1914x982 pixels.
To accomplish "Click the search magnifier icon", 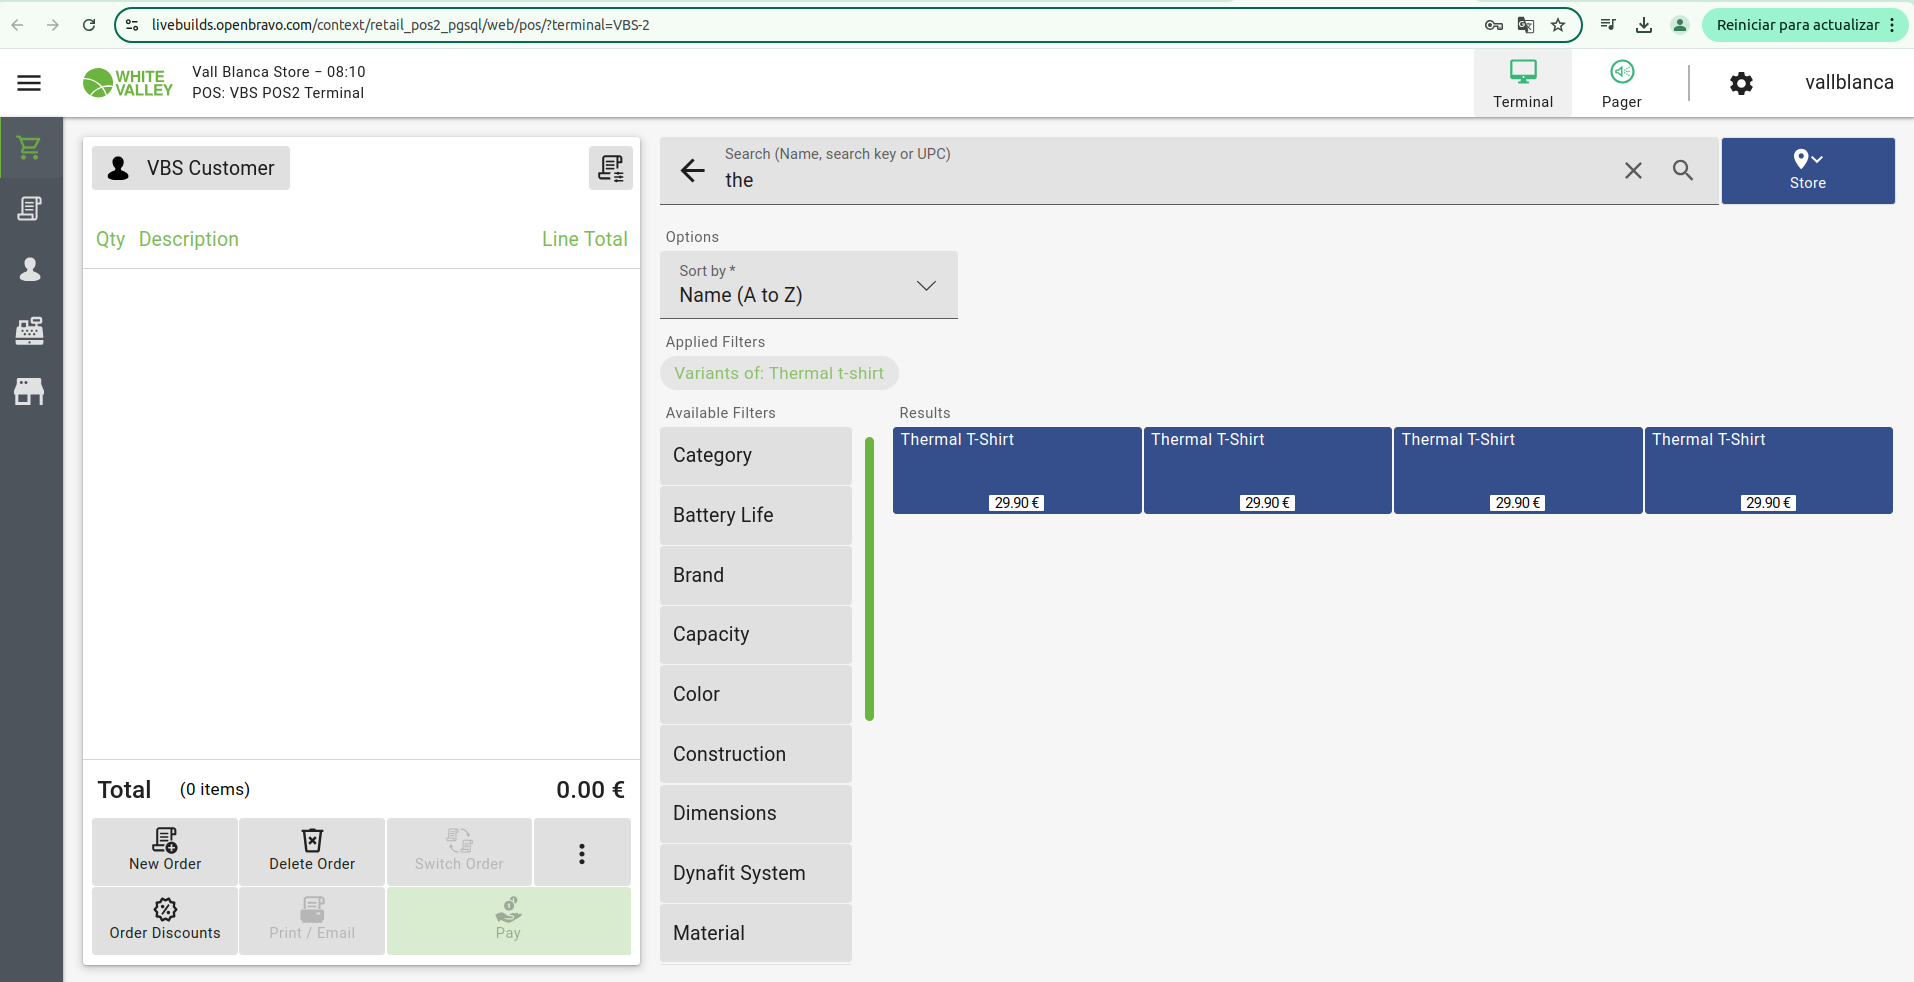I will [1683, 171].
